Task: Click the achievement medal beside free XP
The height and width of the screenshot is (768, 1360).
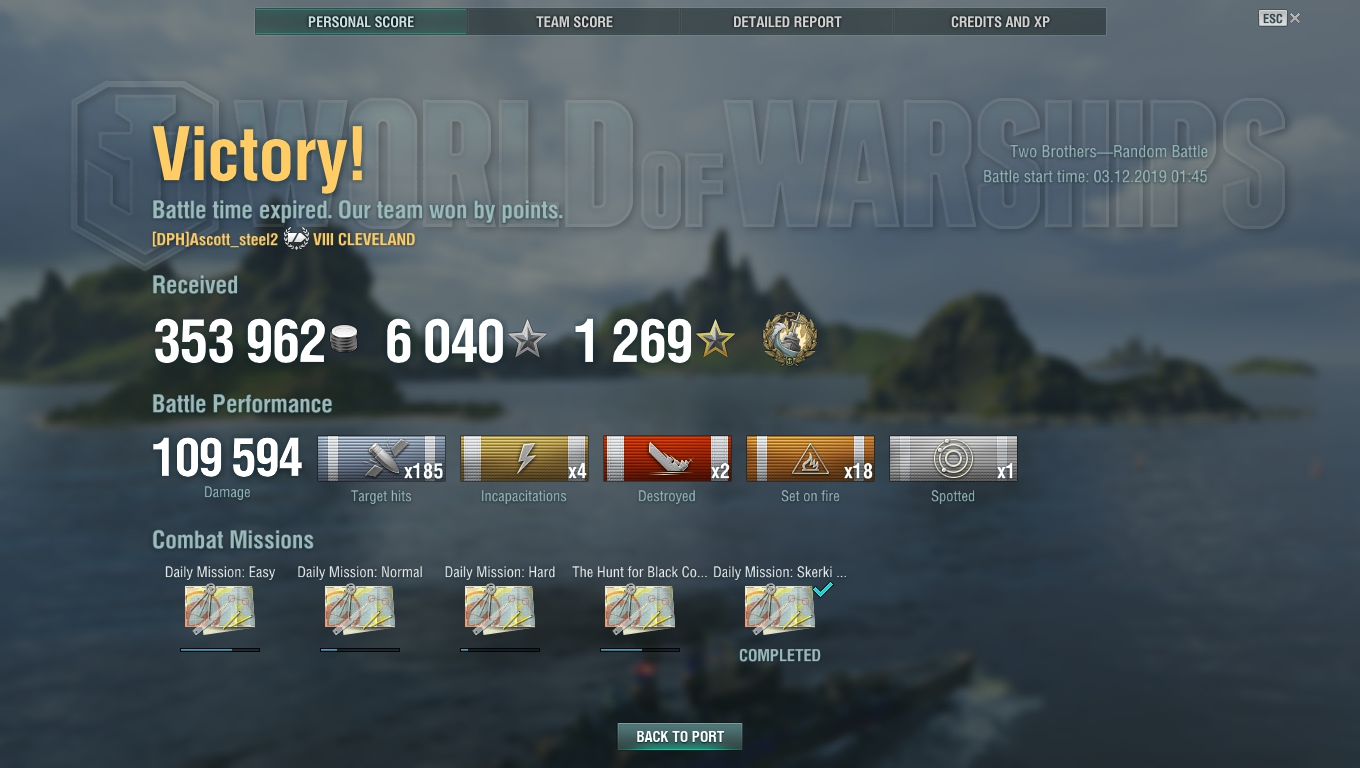Action: pyautogui.click(x=790, y=338)
